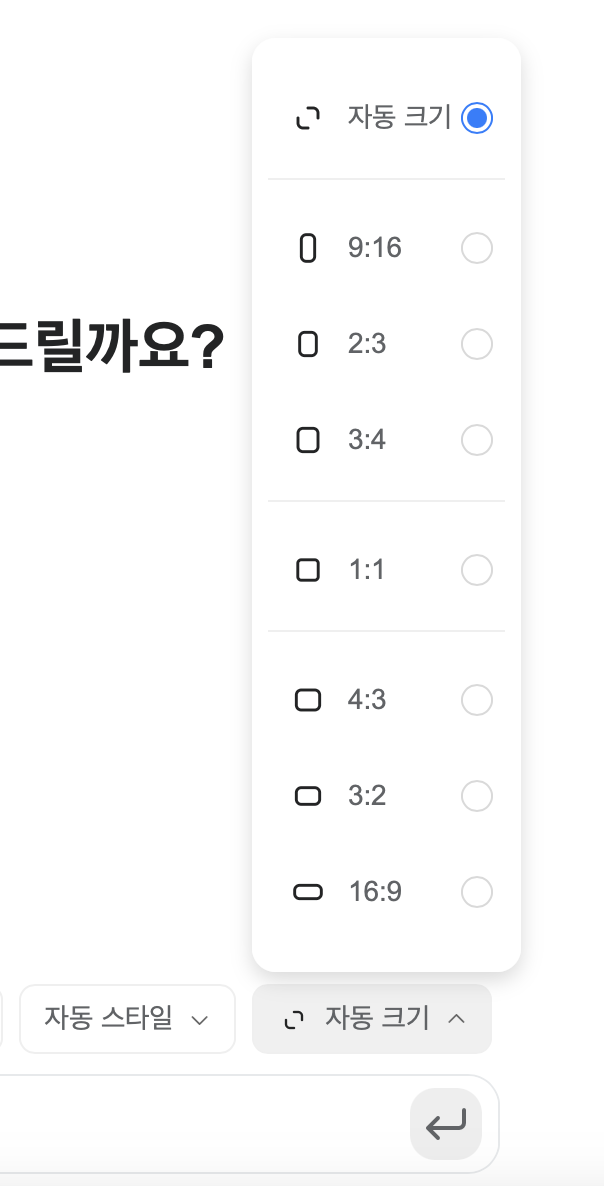Select the 16:9 widescreen ratio icon

[308, 891]
